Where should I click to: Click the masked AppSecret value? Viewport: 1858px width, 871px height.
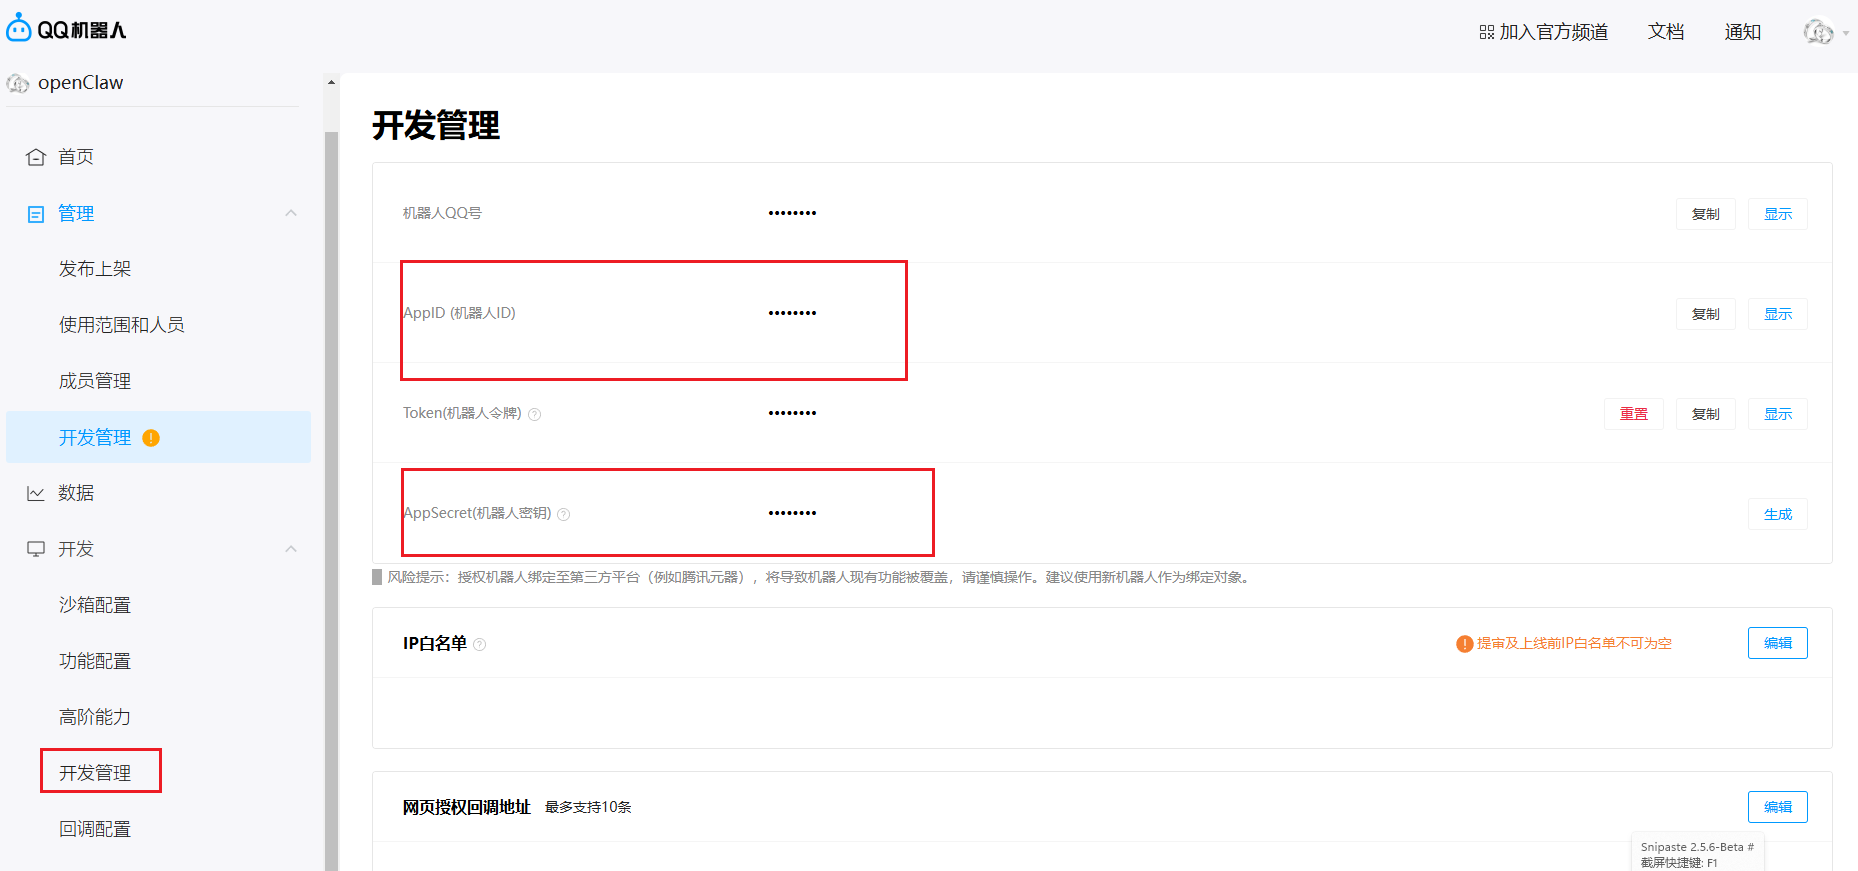(792, 513)
